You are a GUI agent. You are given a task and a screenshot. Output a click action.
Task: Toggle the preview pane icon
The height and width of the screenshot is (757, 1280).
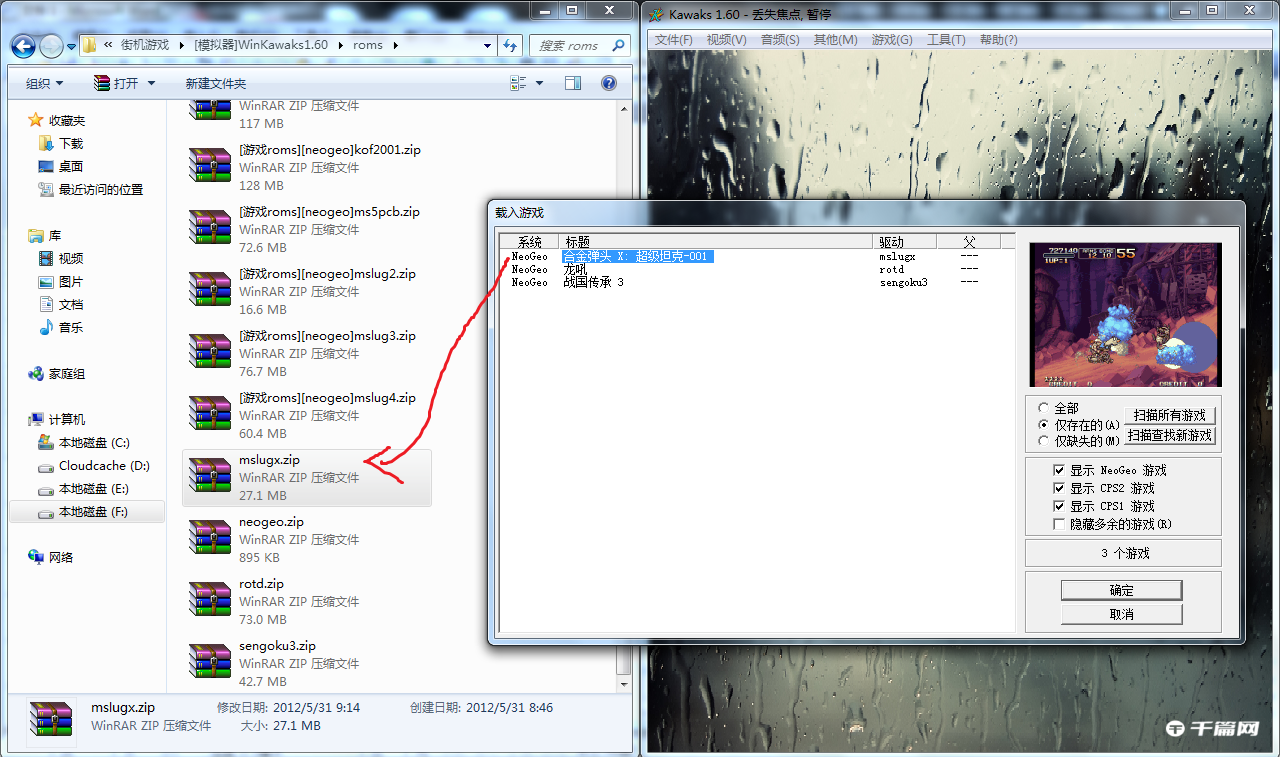(573, 83)
